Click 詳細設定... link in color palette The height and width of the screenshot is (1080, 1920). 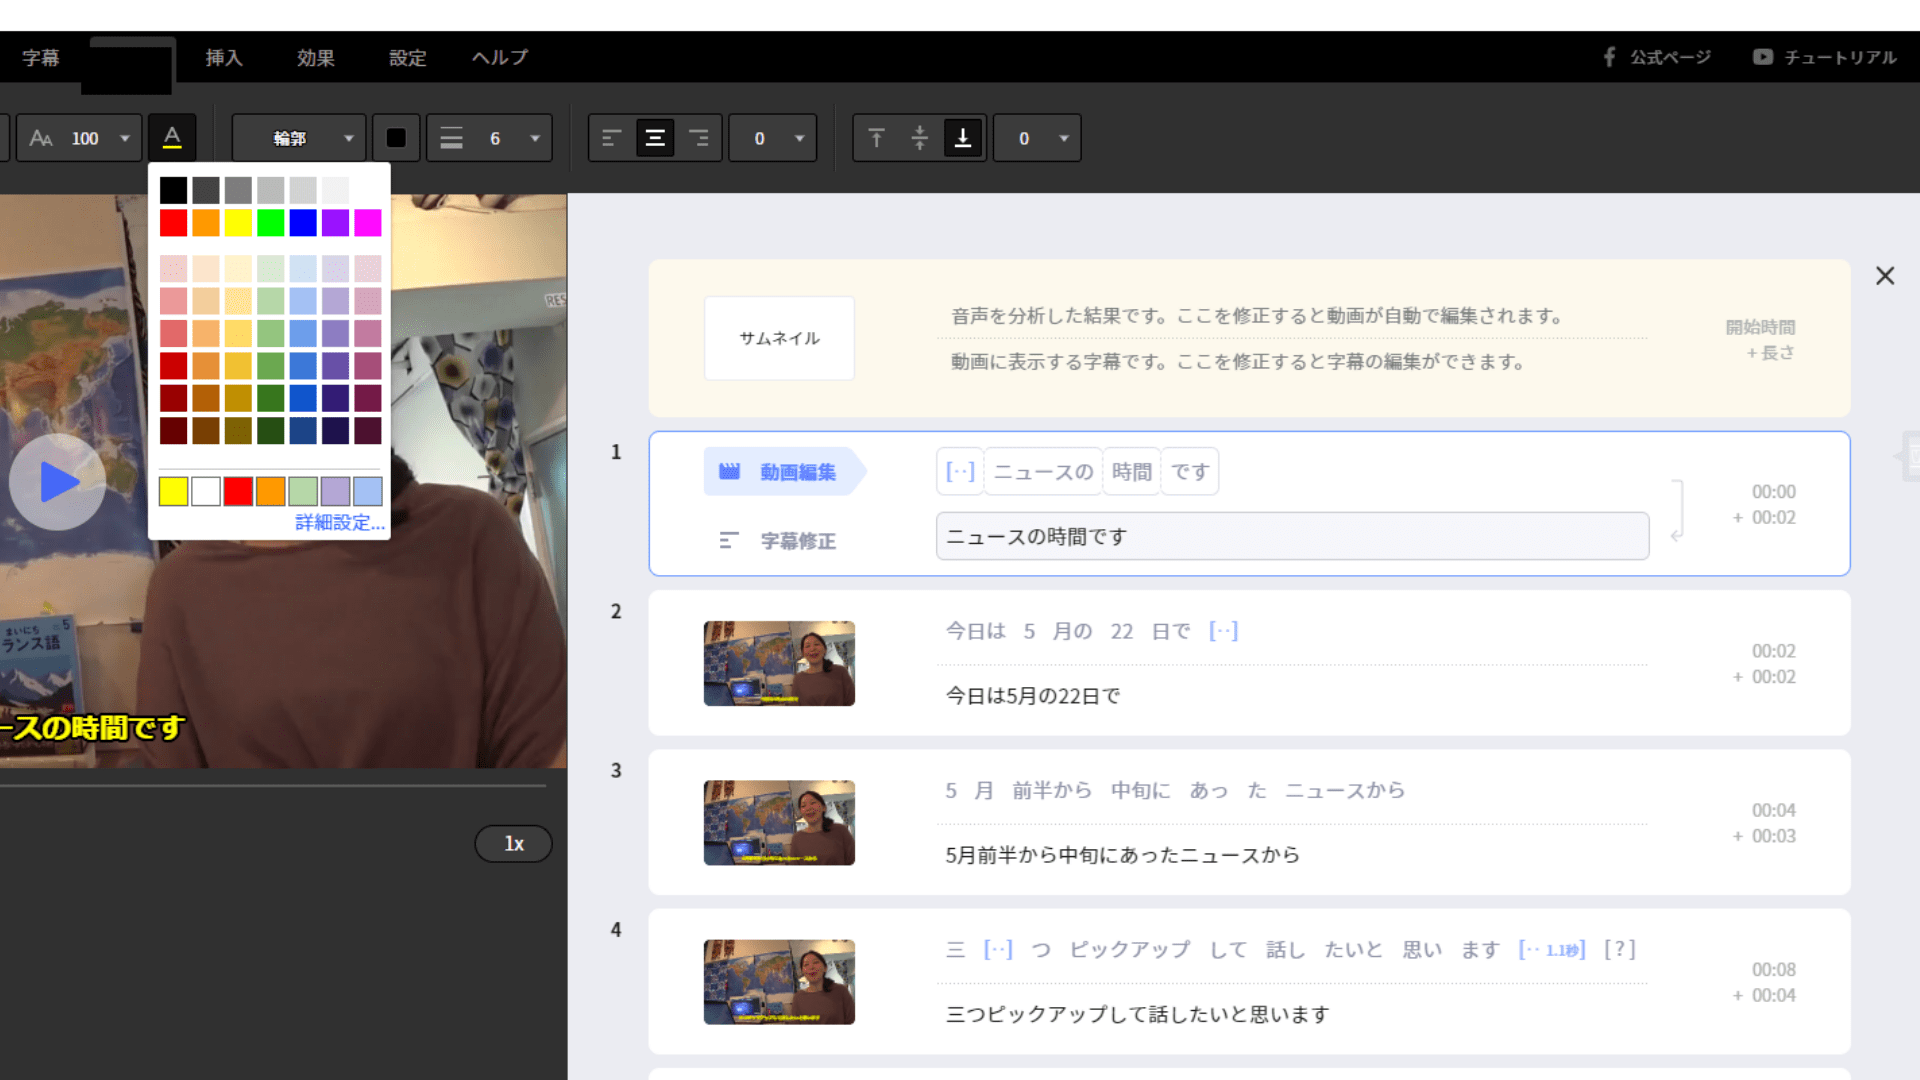339,522
